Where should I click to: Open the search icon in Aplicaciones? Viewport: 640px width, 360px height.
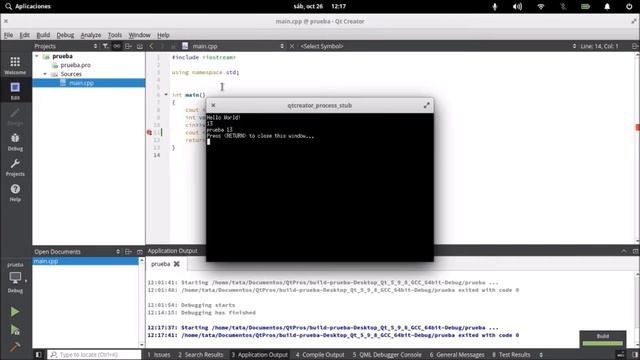tap(8, 6)
